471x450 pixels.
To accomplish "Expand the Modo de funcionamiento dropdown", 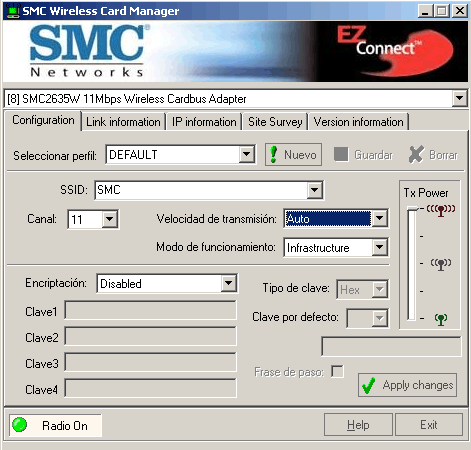I will tap(379, 247).
